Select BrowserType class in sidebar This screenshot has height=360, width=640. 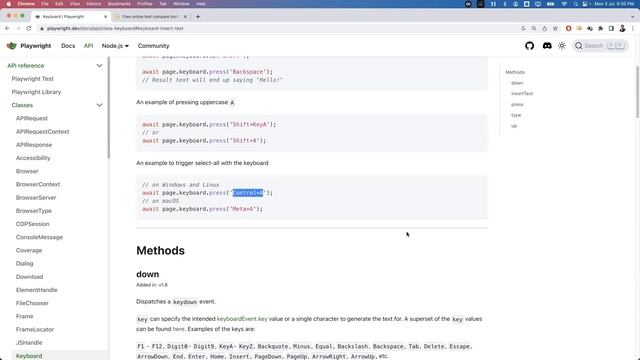34,211
